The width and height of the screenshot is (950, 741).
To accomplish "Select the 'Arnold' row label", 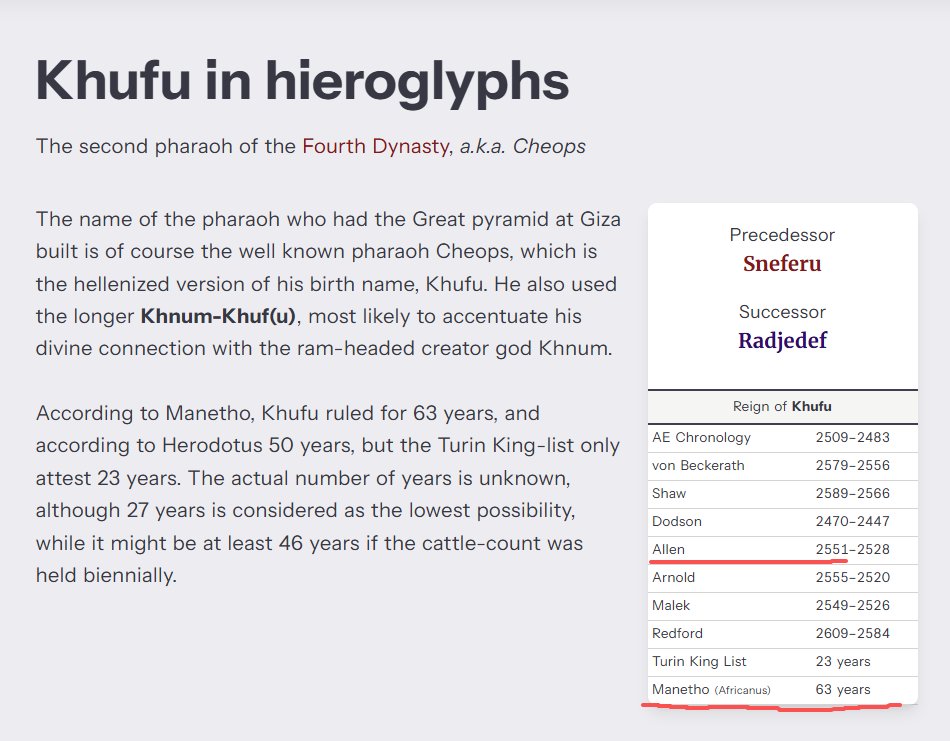I will tap(673, 577).
